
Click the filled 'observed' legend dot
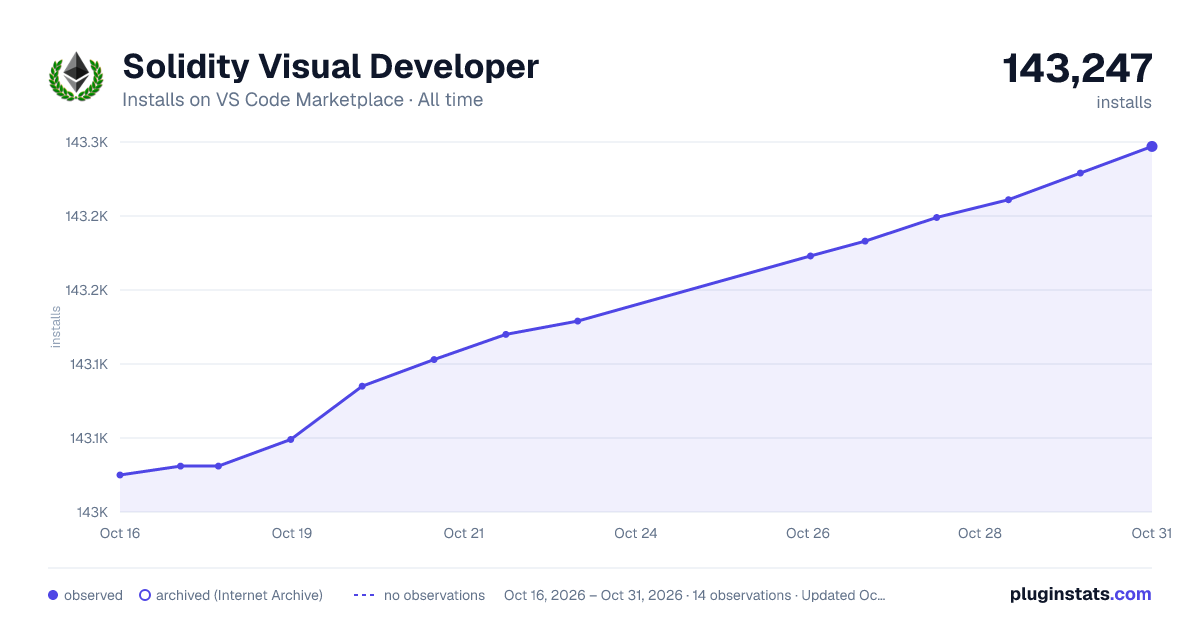pos(53,595)
